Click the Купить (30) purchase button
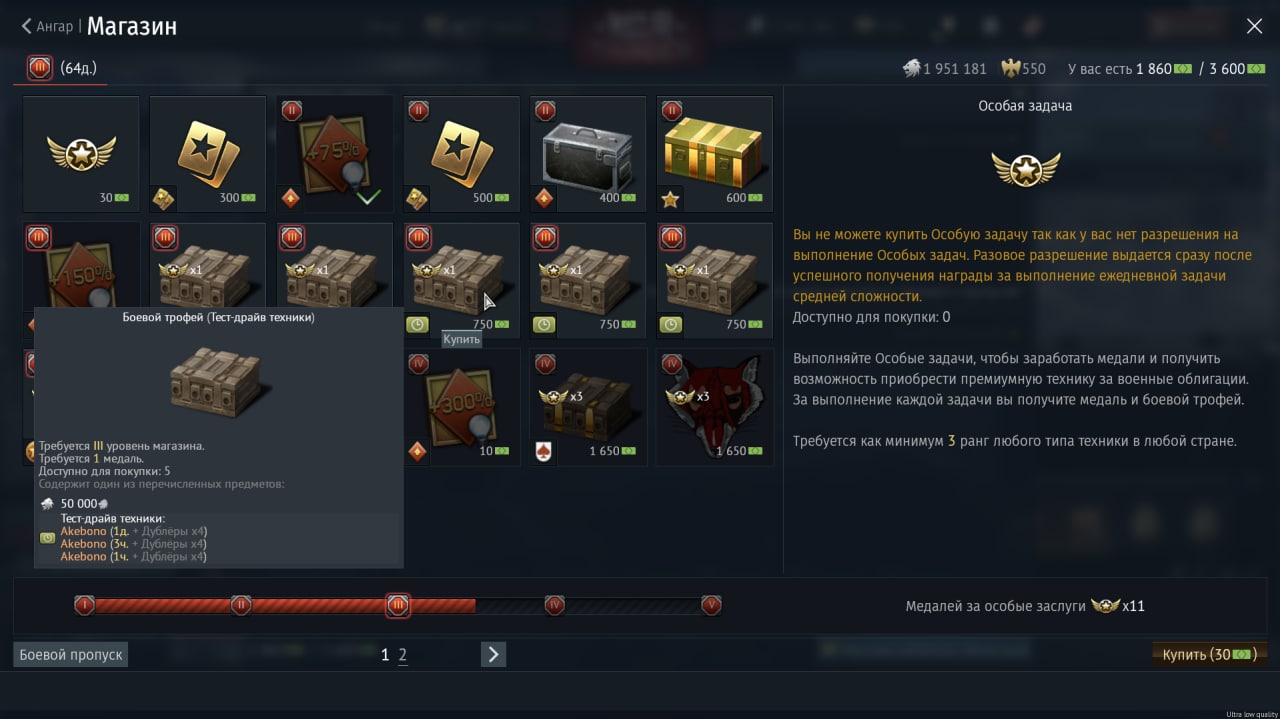 [1210, 655]
